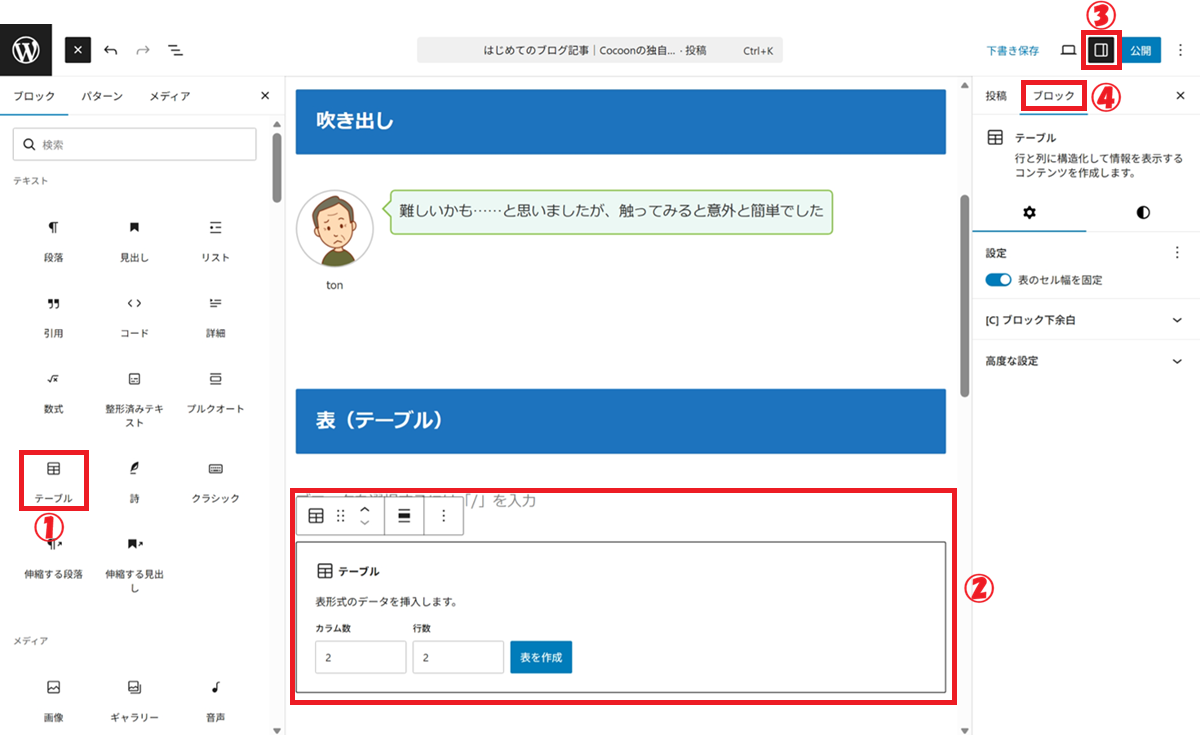Insert the テーブル (Table) block
The image size is (1200, 735).
53,478
